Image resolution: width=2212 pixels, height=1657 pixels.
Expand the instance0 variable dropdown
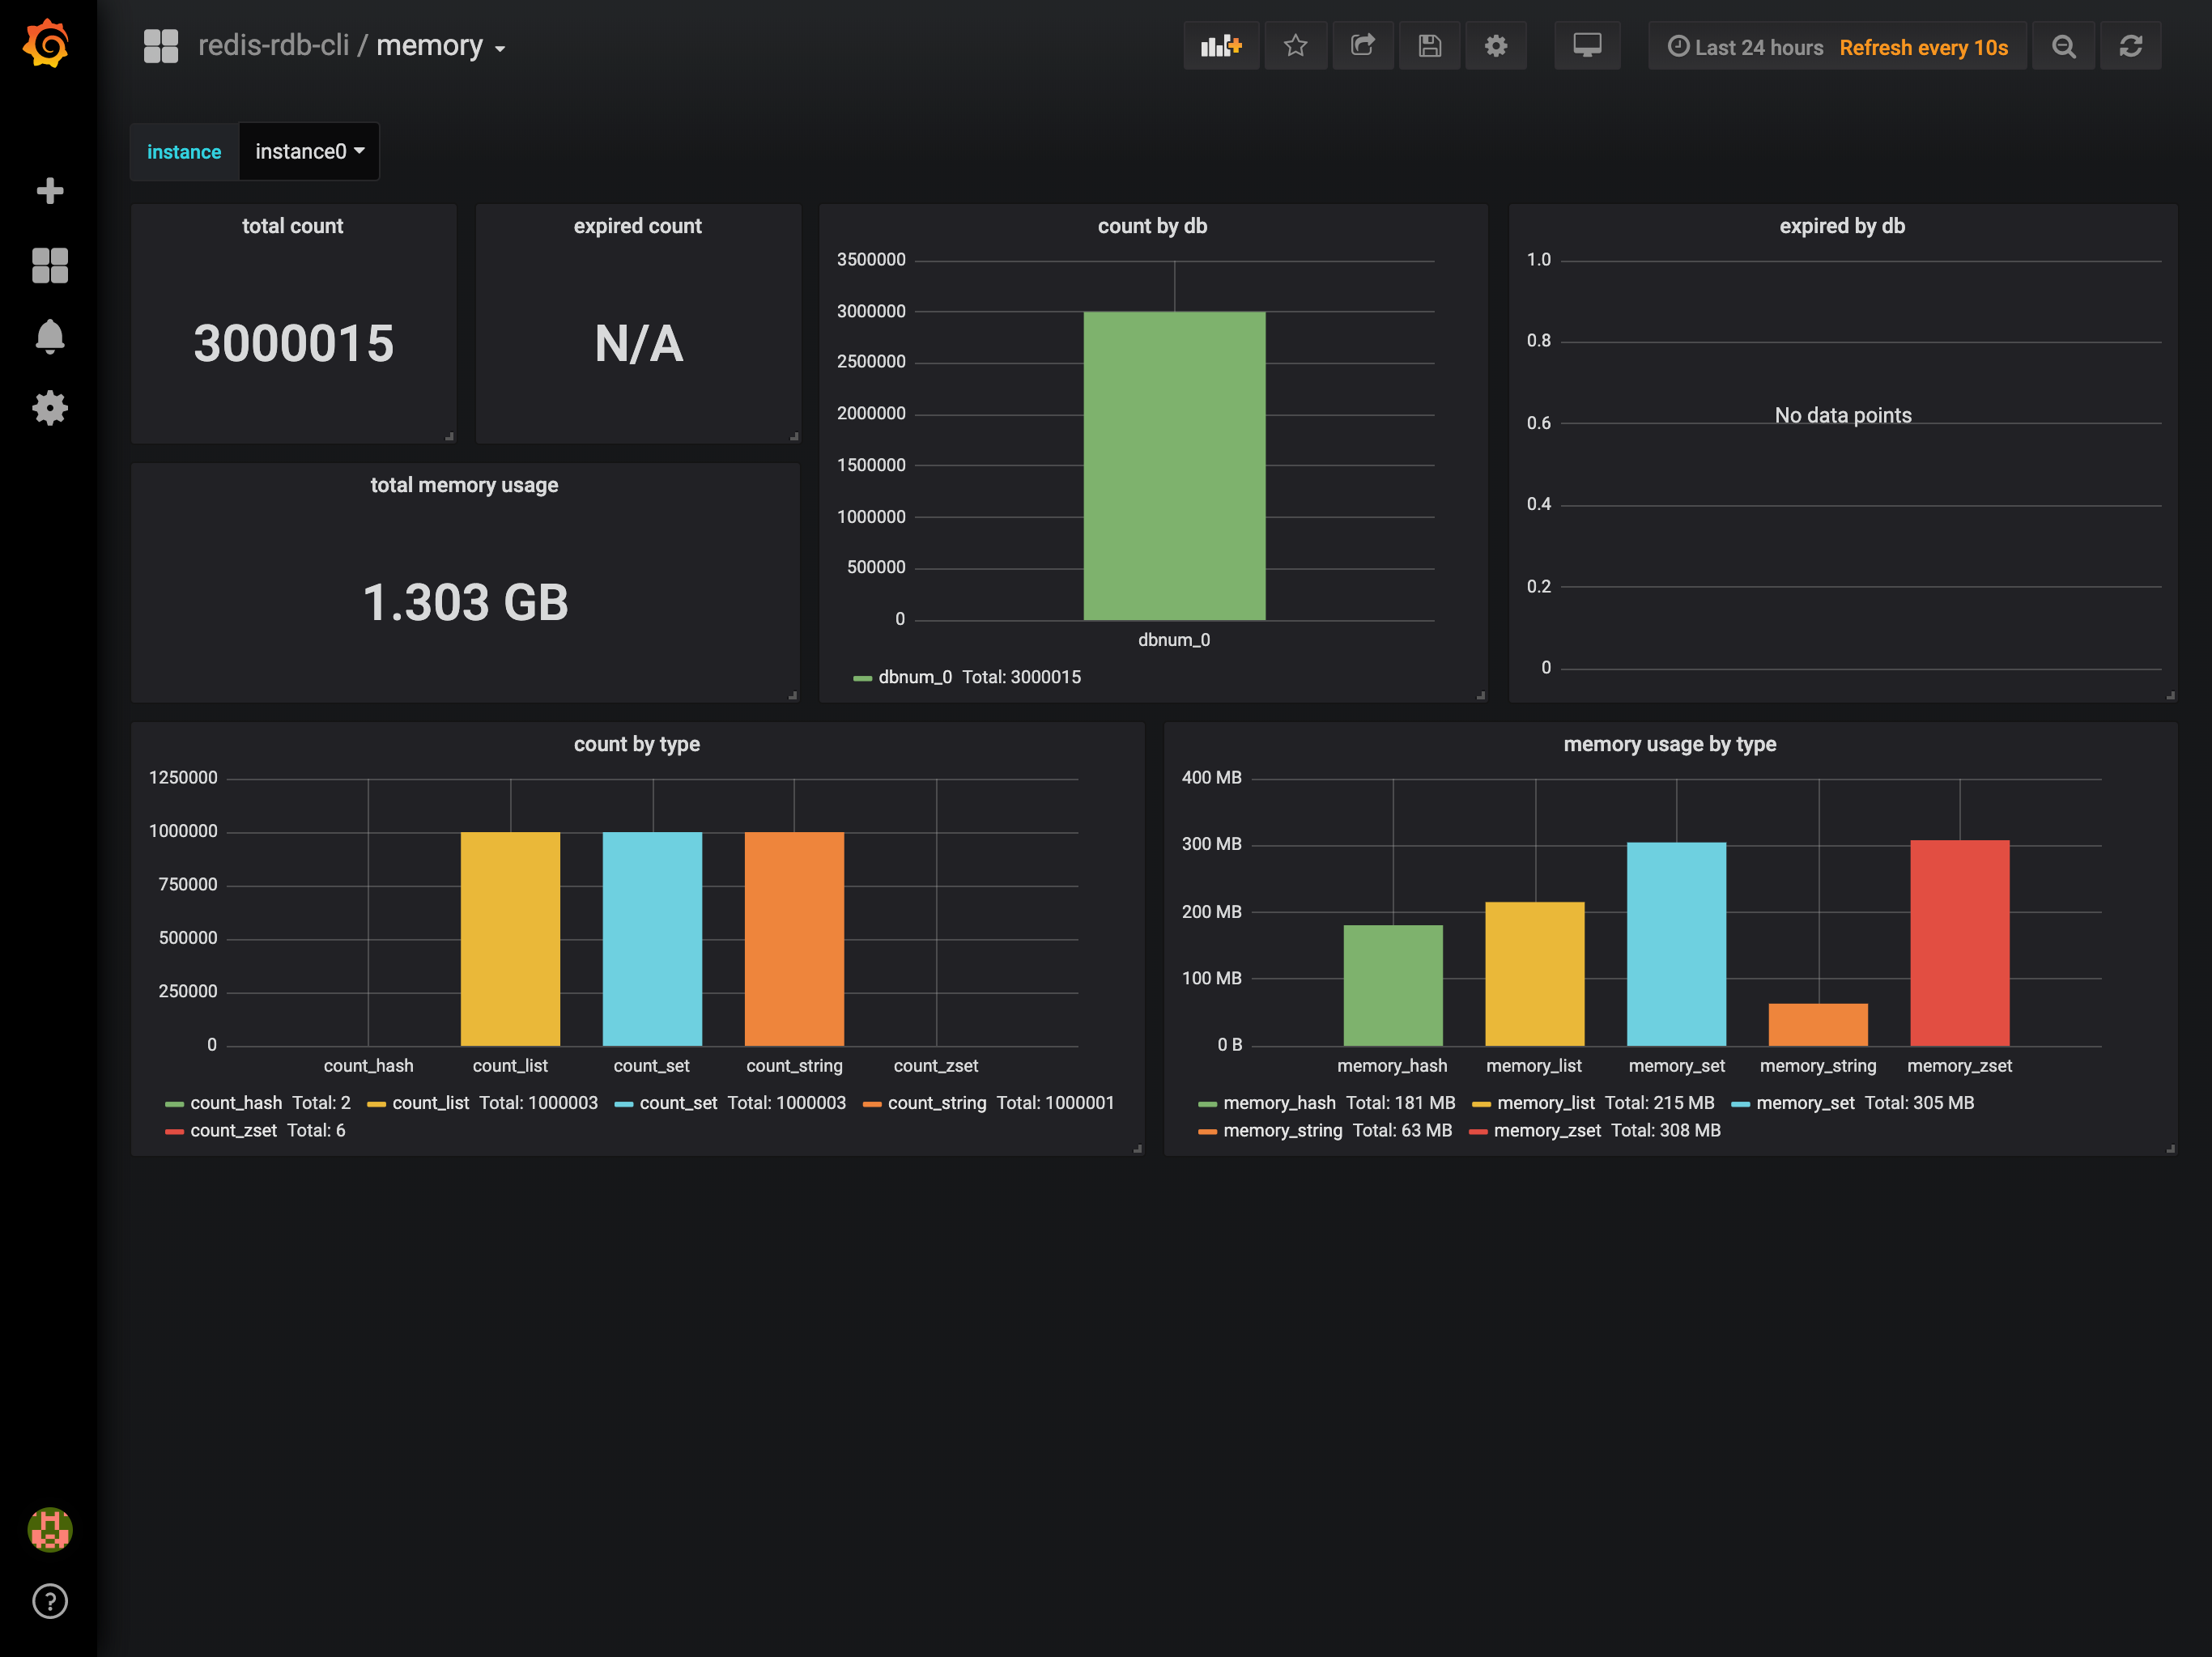pos(309,152)
